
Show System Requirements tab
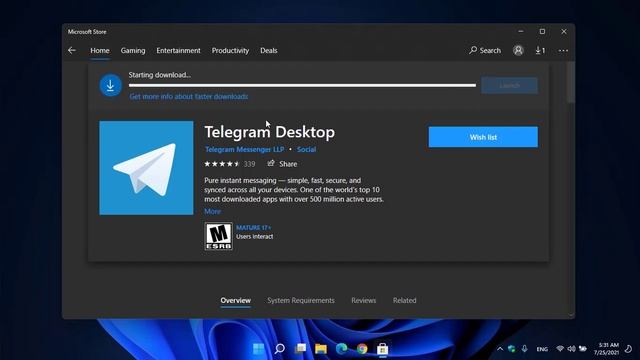tap(301, 300)
